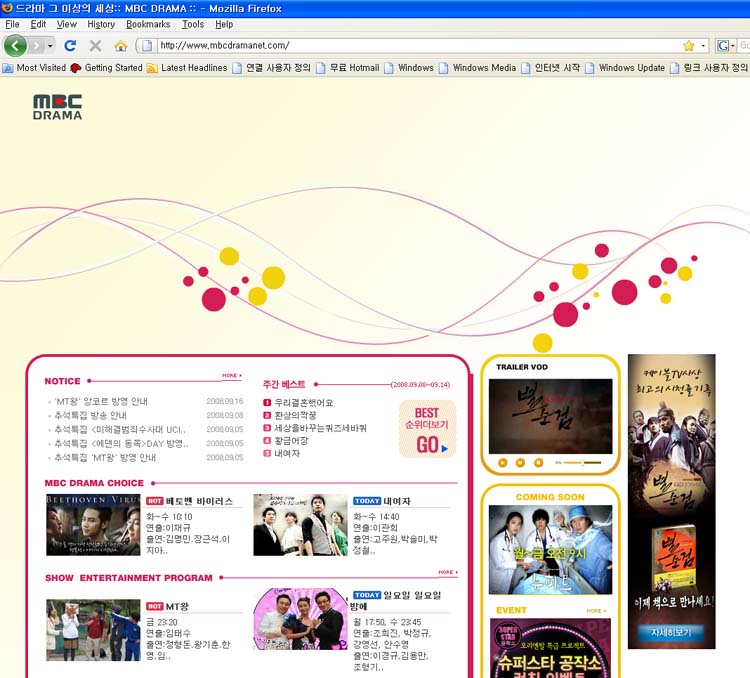Open the Edit menu
Image resolution: width=750 pixels, height=678 pixels.
point(38,24)
